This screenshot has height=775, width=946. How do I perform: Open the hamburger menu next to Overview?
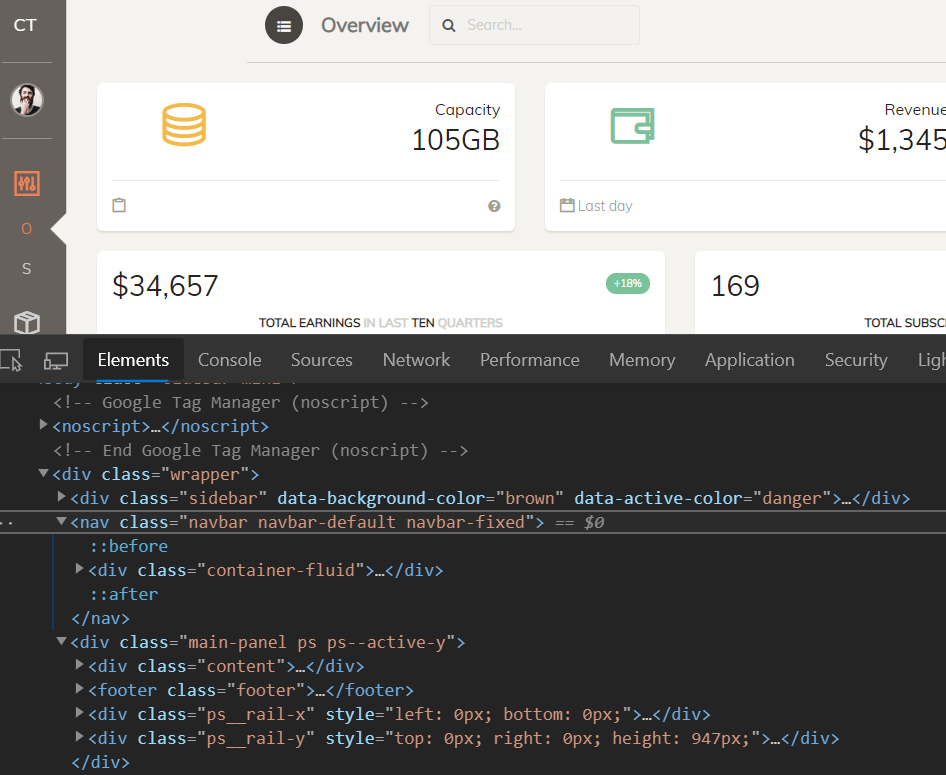point(284,25)
